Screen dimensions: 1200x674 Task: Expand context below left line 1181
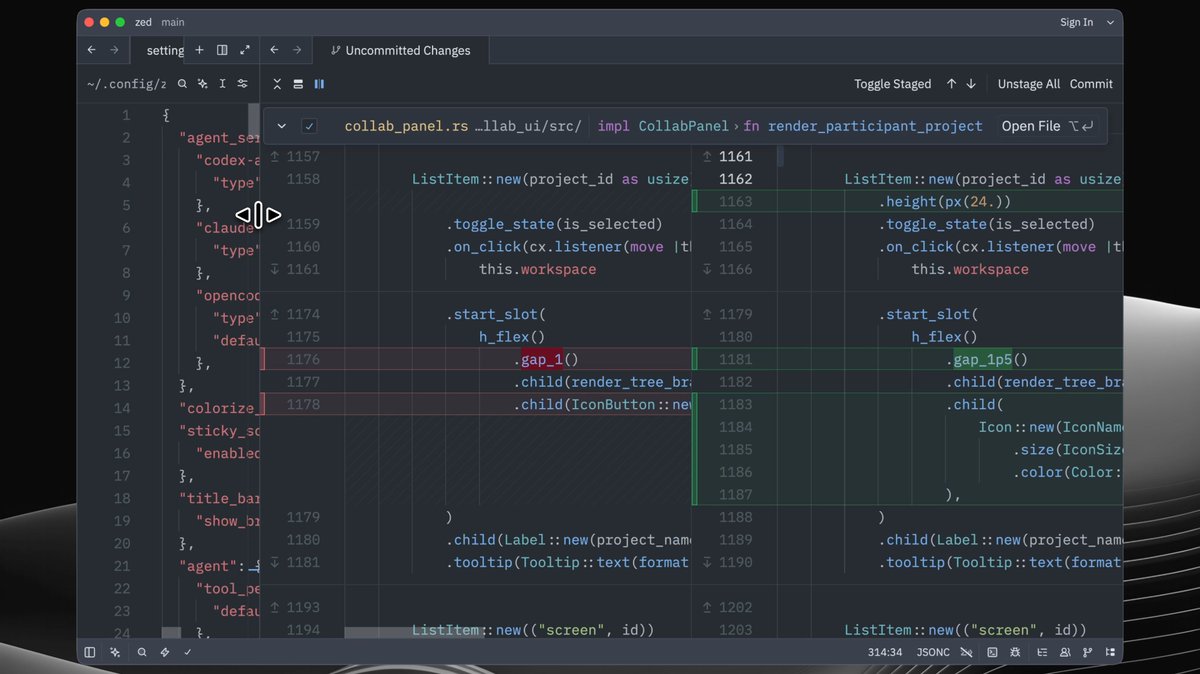point(276,562)
